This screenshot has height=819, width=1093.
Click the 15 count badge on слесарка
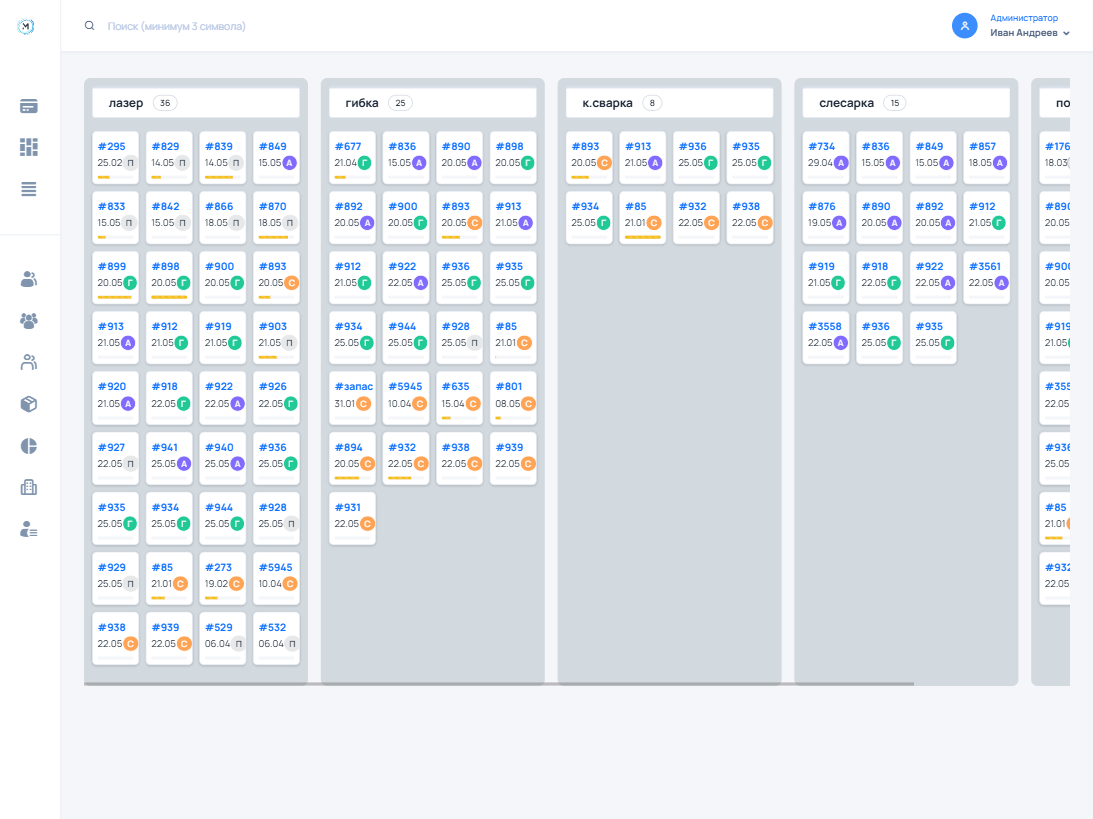pos(894,103)
